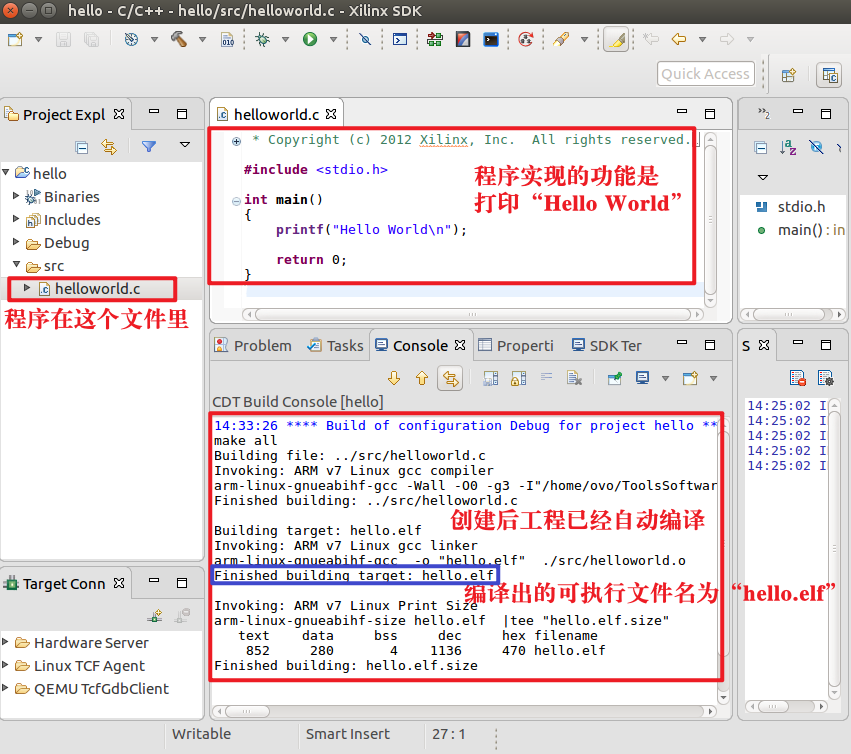Screen dimensions: 851x754
Task: Expand the Hardware Server connection node
Action: pyautogui.click(x=8, y=643)
